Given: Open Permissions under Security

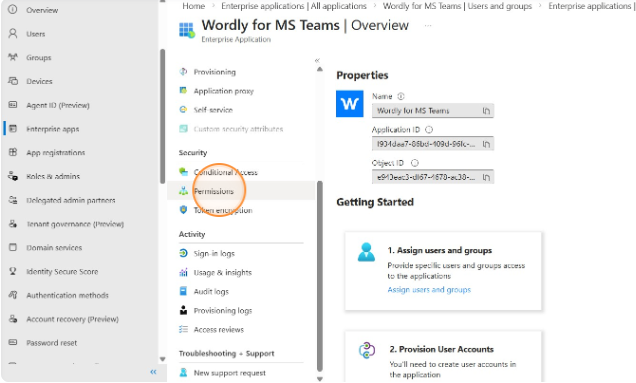Looking at the screenshot, I should [x=214, y=191].
